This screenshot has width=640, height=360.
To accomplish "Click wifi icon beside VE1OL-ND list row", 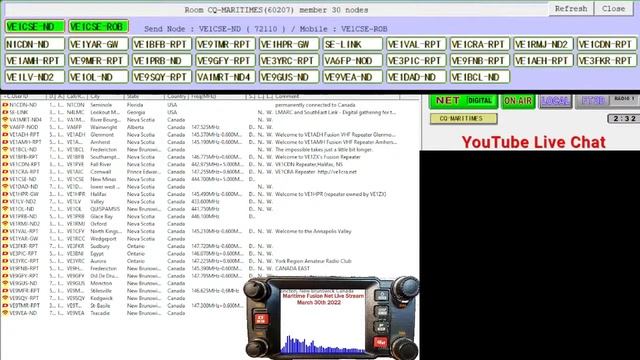I will point(5,209).
